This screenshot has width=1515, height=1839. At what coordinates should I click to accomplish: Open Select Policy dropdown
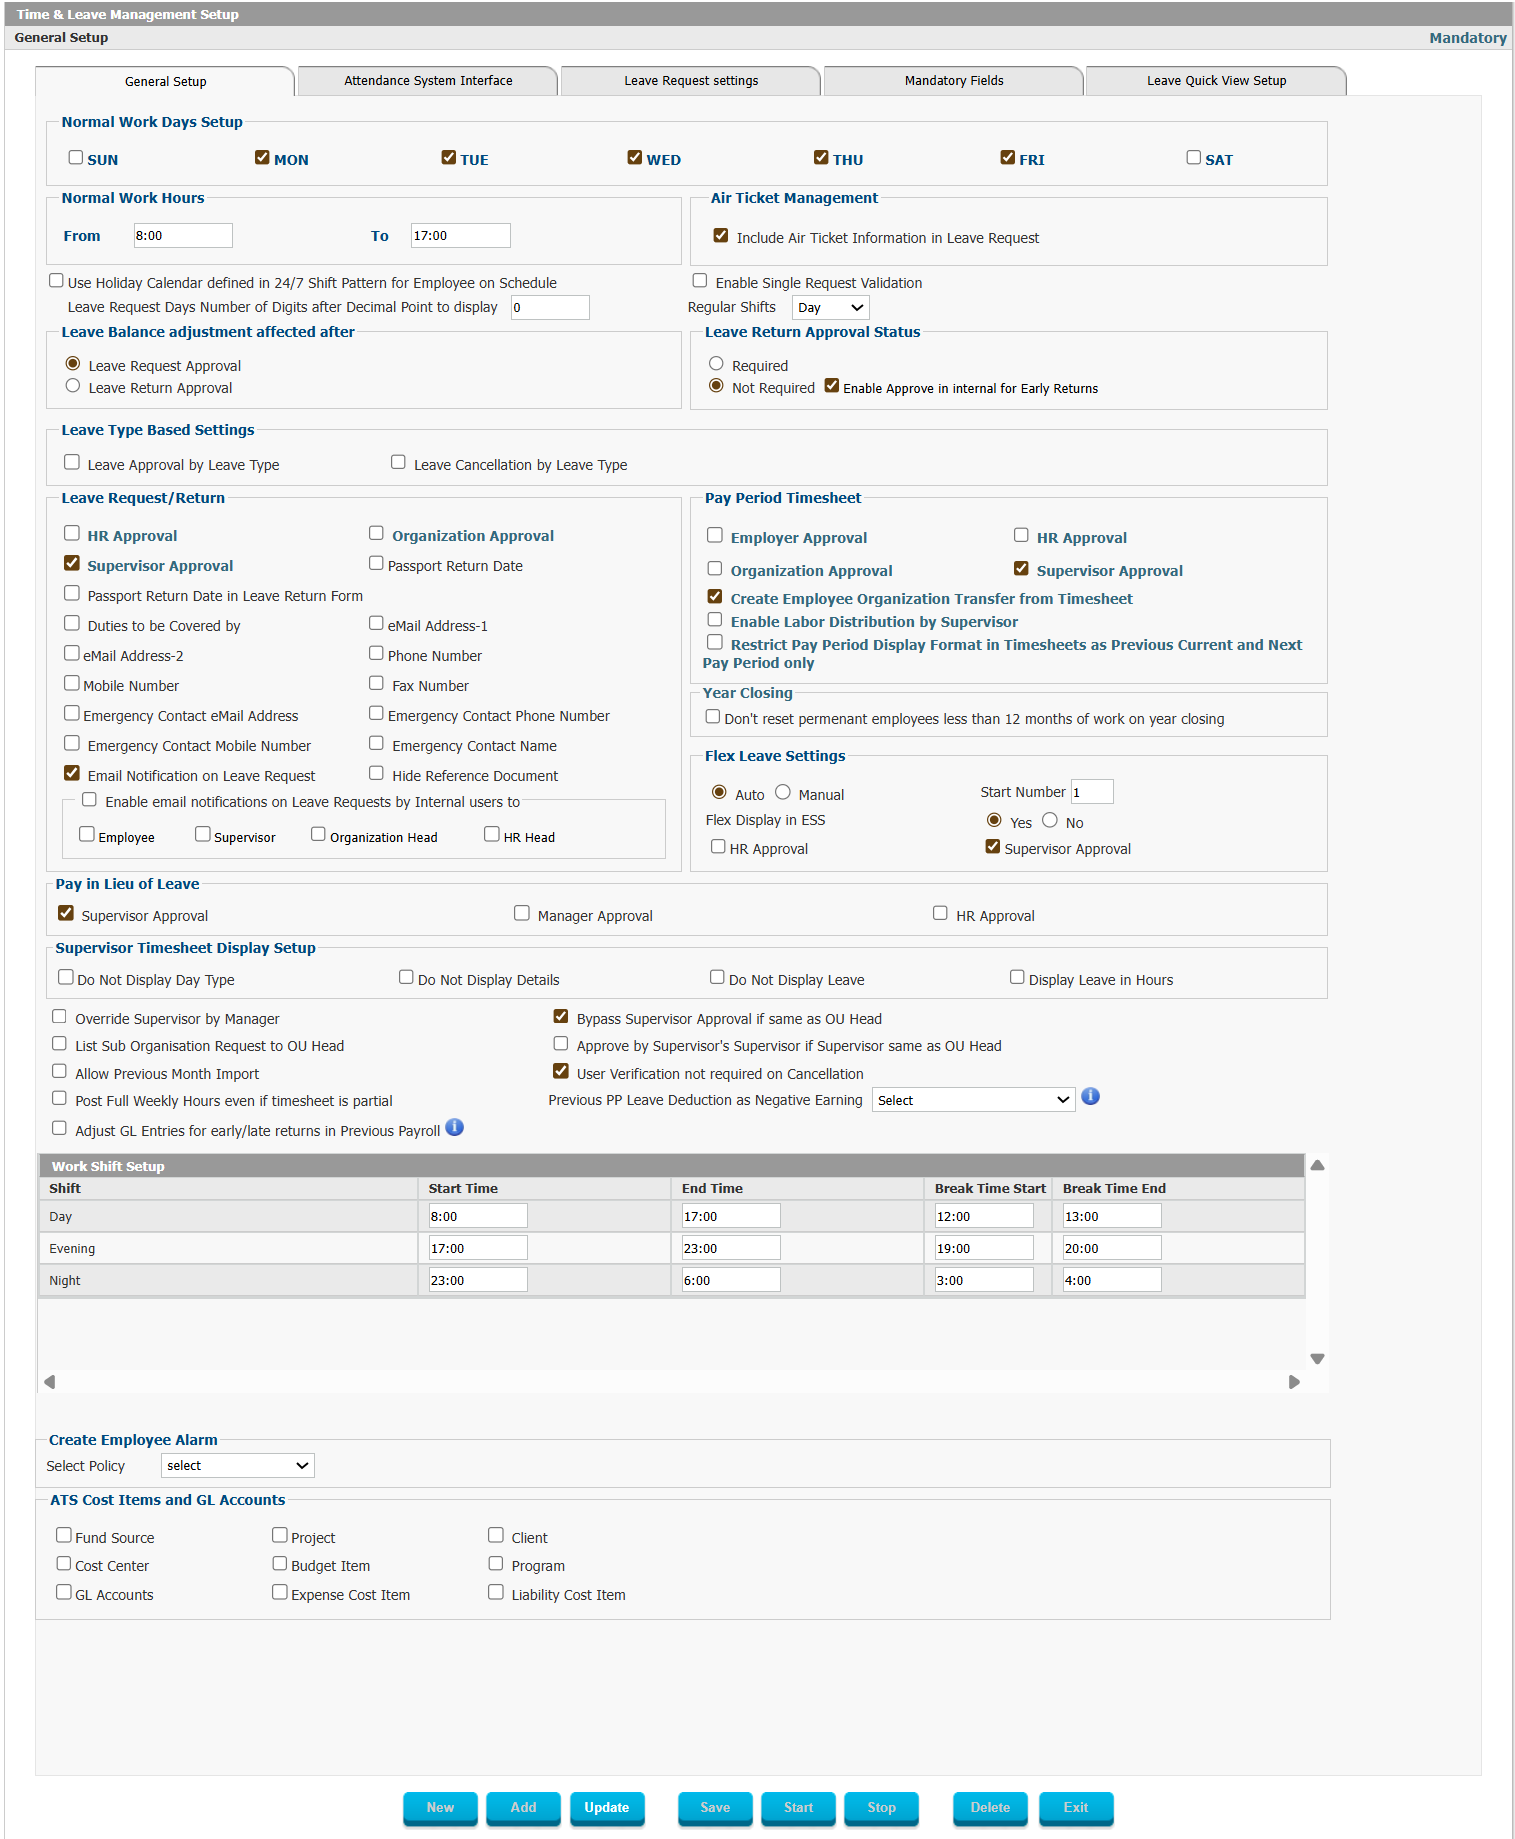(238, 1465)
